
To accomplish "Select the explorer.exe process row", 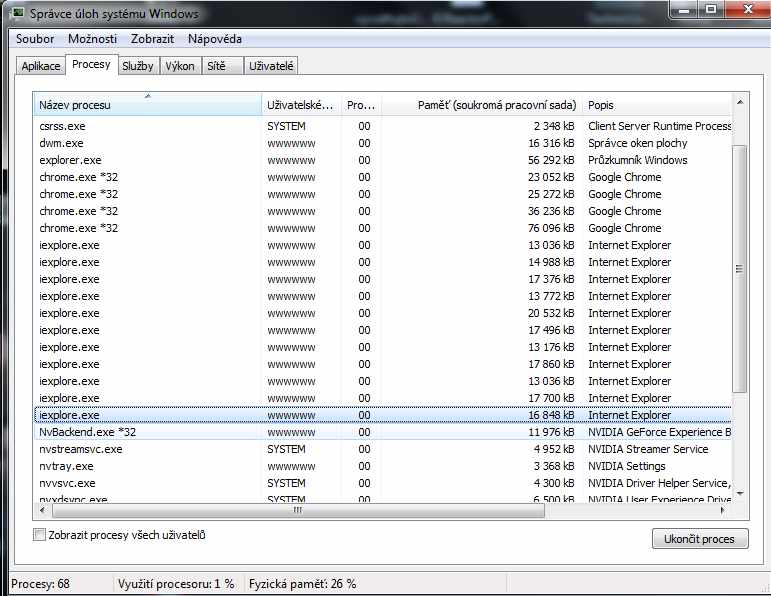I will pos(70,160).
